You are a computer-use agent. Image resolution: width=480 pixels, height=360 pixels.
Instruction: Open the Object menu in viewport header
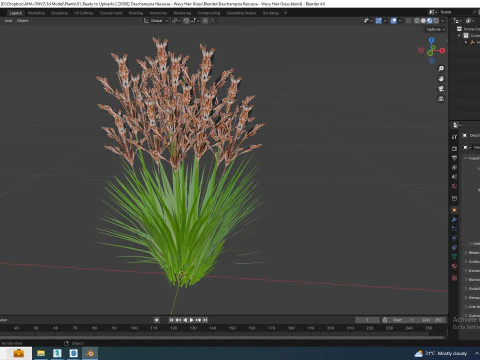coord(22,21)
